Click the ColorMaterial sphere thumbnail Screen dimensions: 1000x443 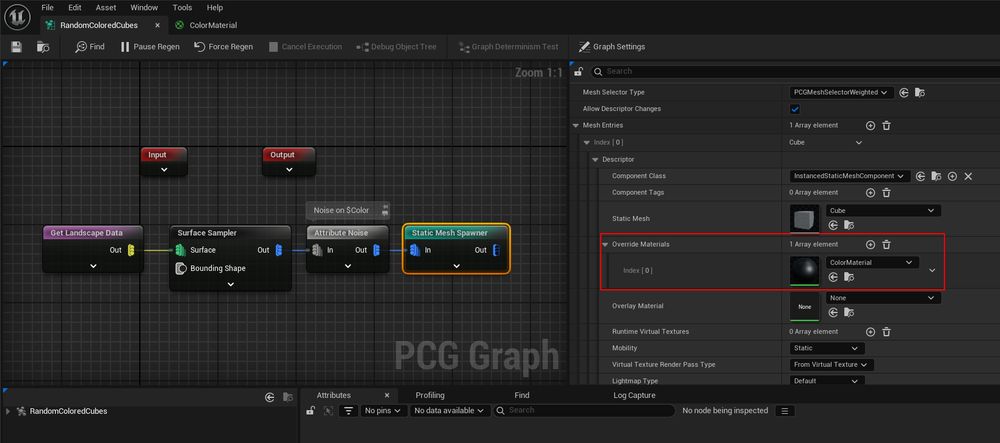coord(804,271)
